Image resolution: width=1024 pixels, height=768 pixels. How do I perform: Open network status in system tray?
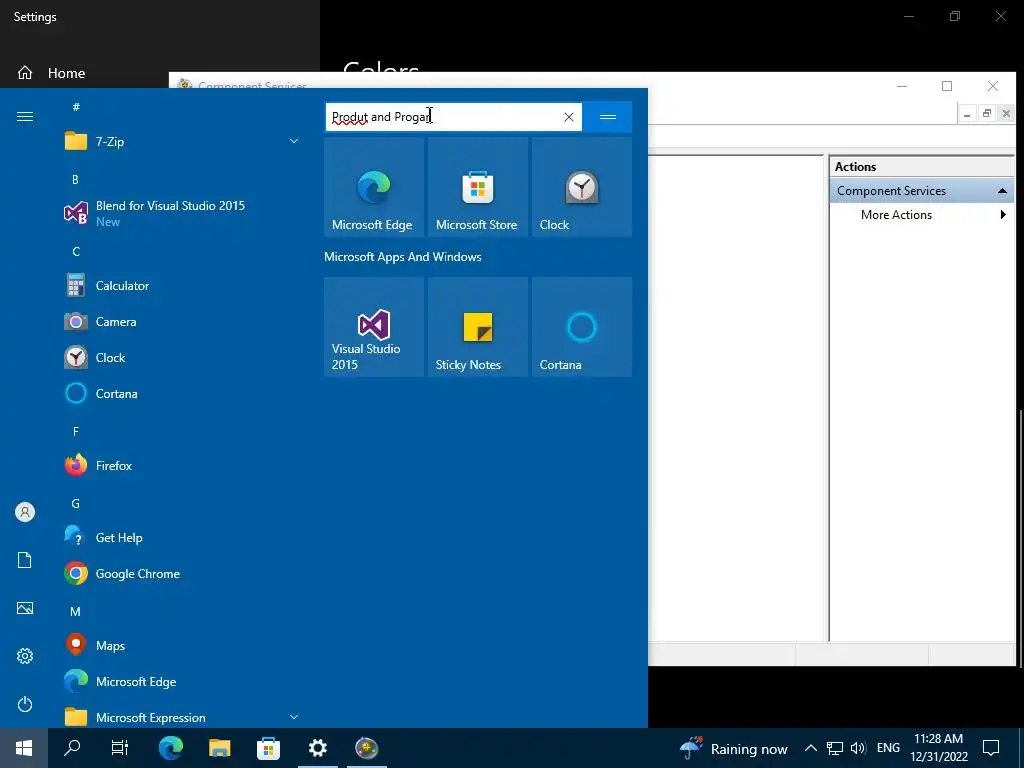coord(835,748)
